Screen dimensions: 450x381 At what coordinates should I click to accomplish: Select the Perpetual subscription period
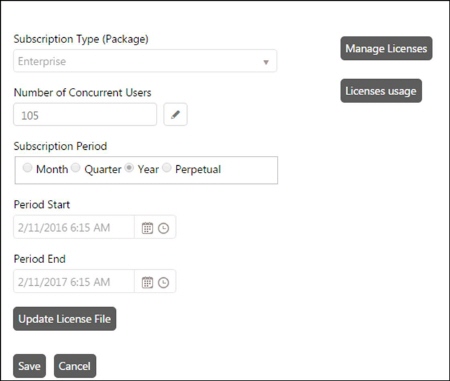click(x=167, y=168)
